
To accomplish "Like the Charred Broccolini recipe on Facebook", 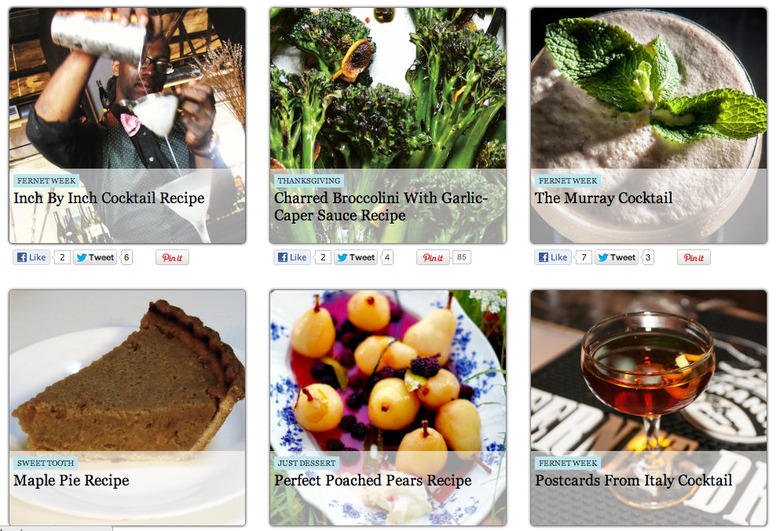I will pos(292,257).
